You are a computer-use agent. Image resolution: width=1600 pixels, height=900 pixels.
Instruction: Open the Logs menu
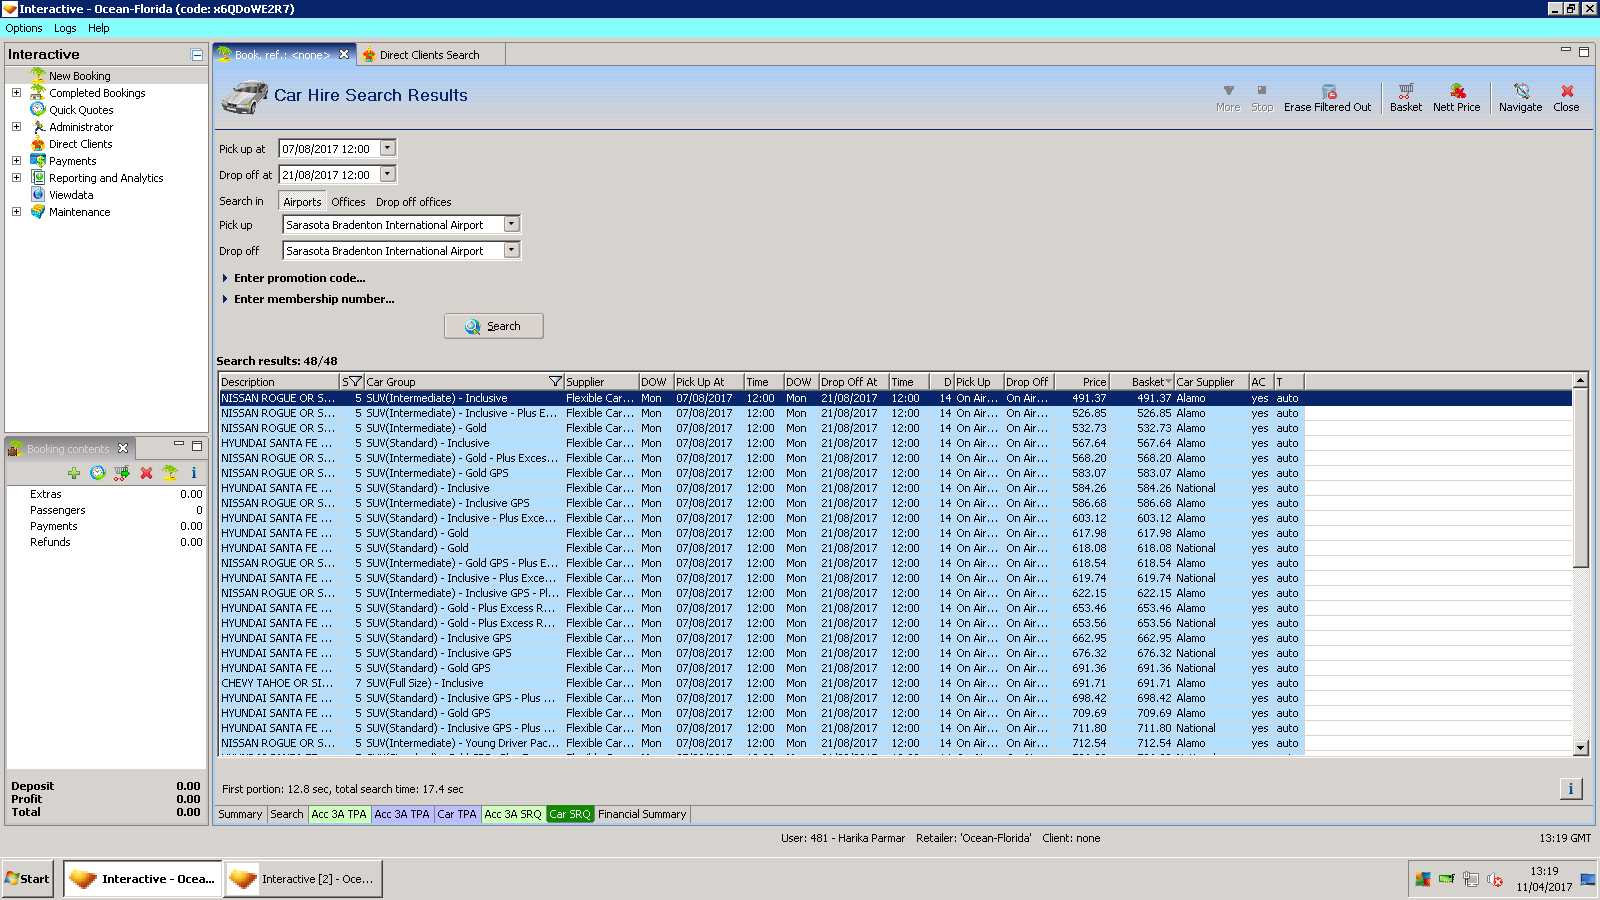(65, 28)
